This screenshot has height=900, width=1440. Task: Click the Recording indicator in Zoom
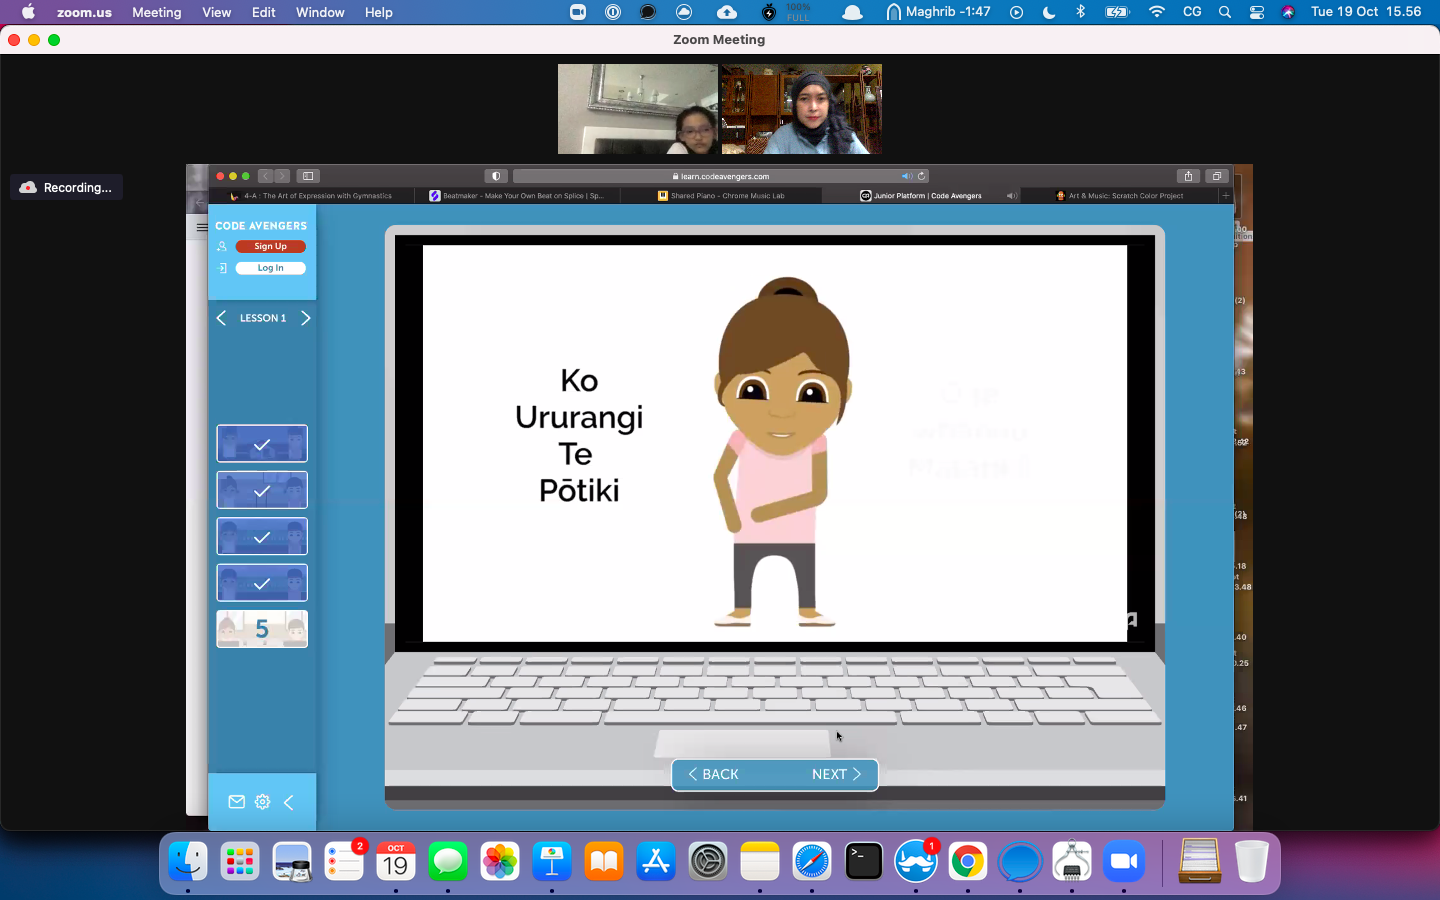point(66,187)
